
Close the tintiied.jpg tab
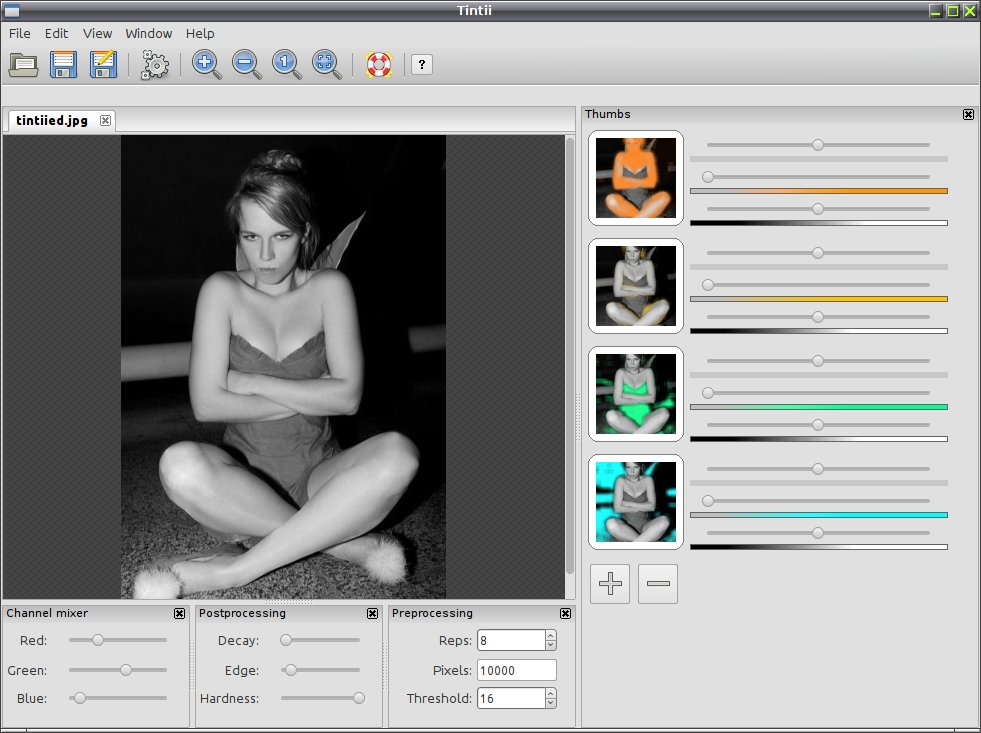pyautogui.click(x=105, y=120)
